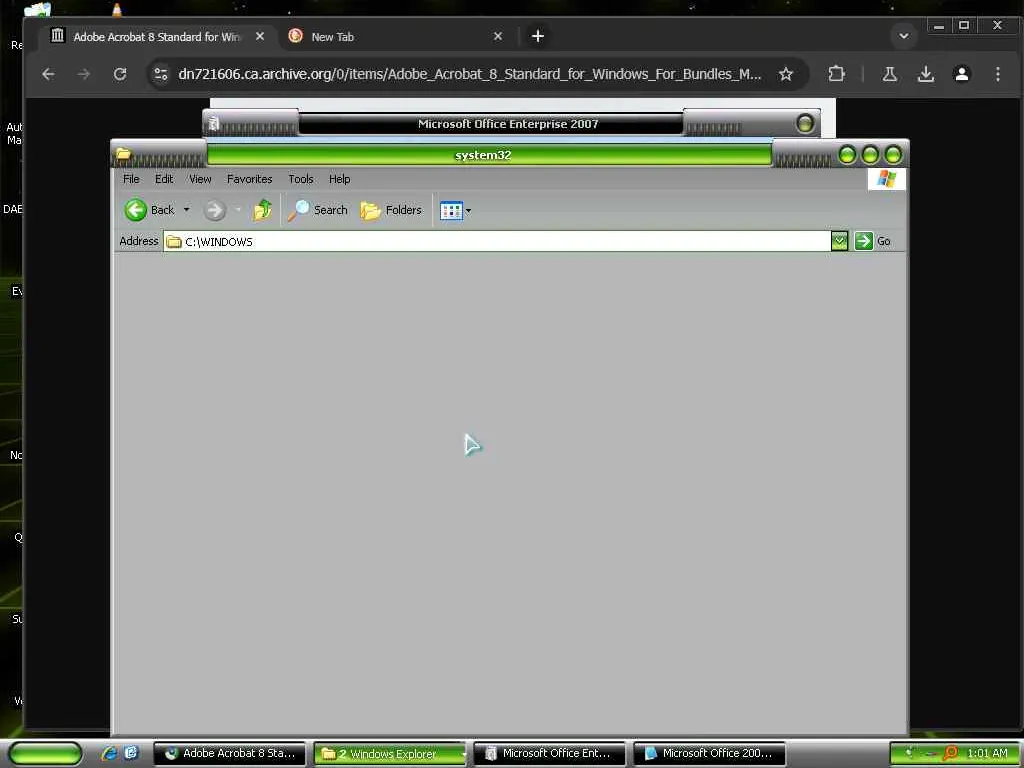Go up one folder level
The image size is (1024, 768).
tap(263, 210)
